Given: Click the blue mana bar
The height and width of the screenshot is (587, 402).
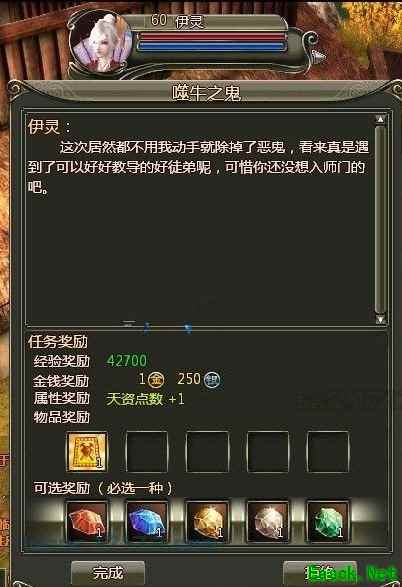Looking at the screenshot, I should (x=211, y=47).
